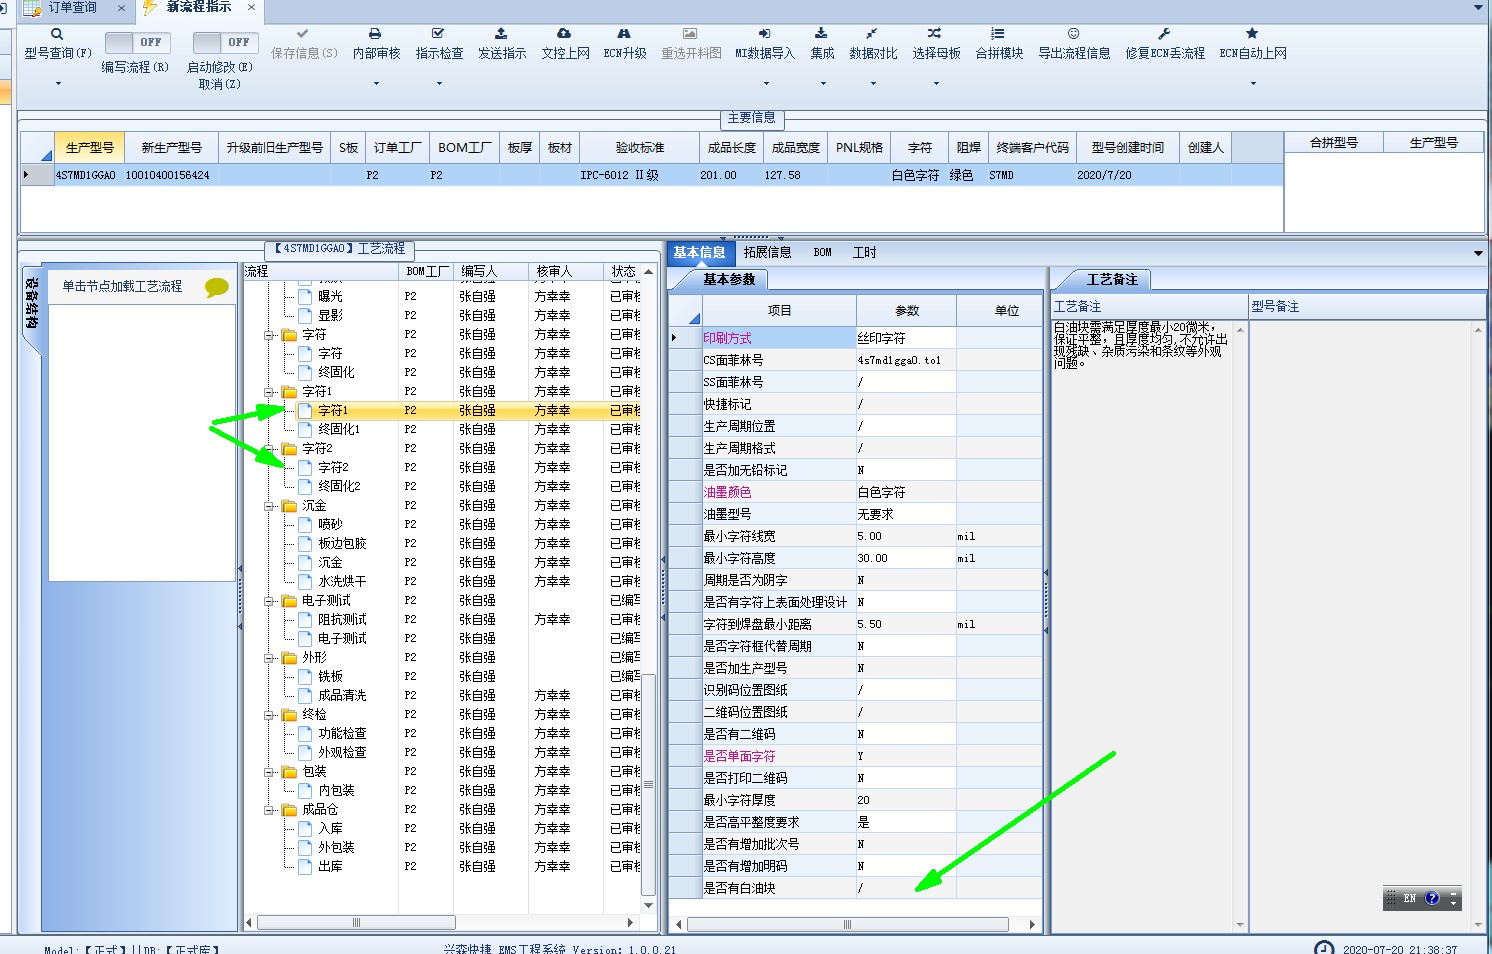Click the 内部审核 printer icon
The height and width of the screenshot is (954, 1492).
(375, 34)
